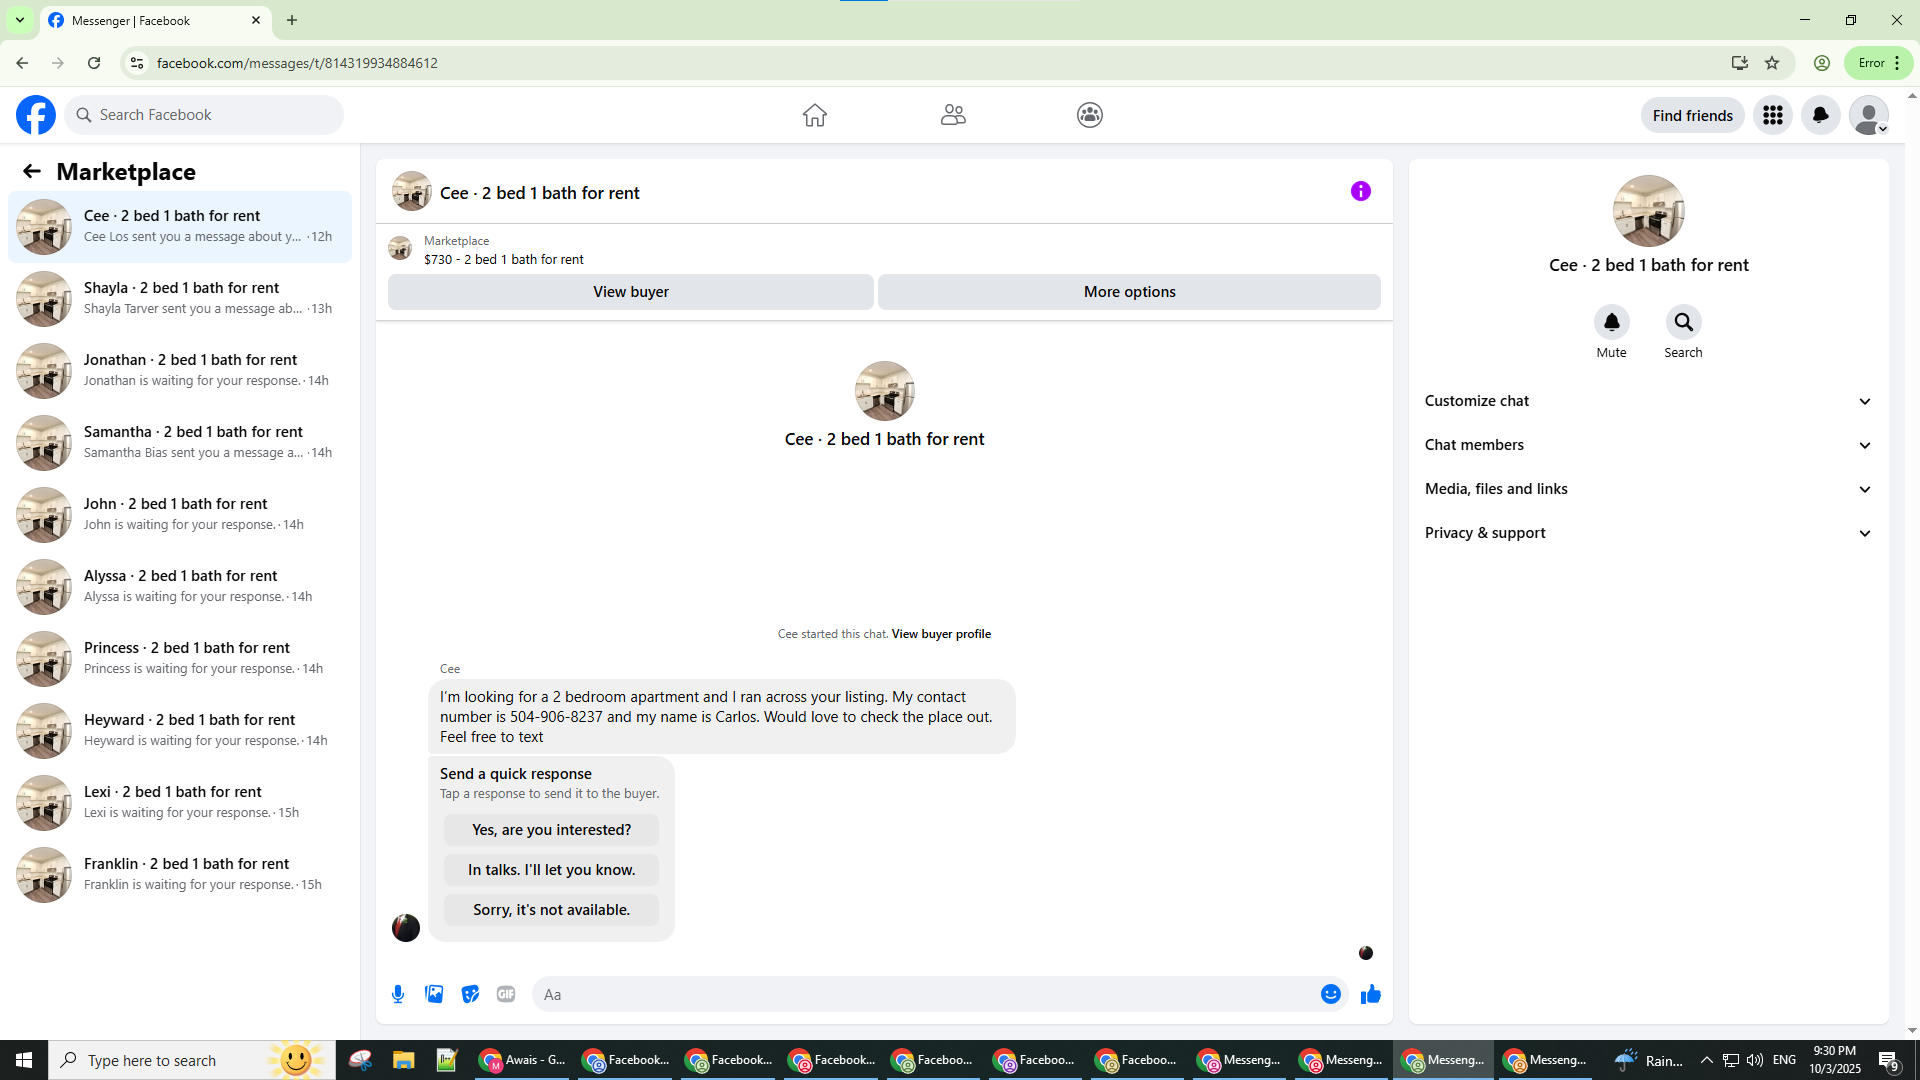Open Shayla conversation in list
Viewport: 1920px width, 1080px height.
point(180,299)
